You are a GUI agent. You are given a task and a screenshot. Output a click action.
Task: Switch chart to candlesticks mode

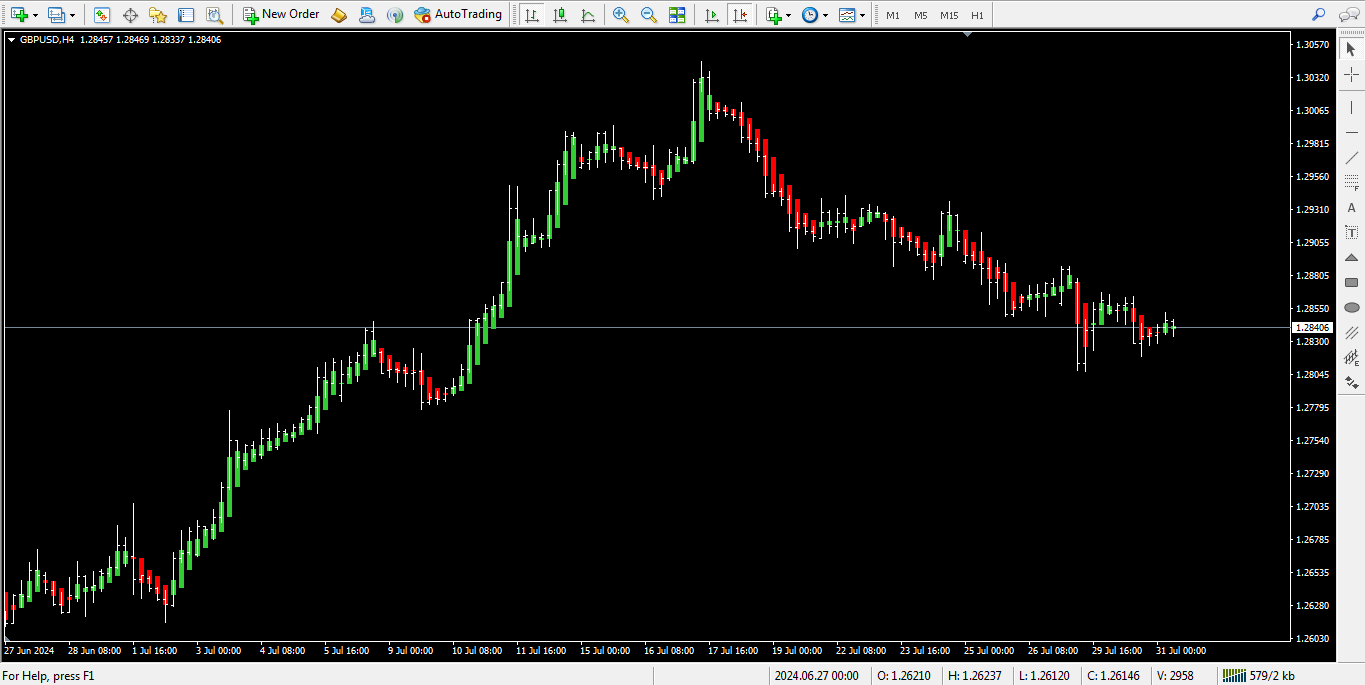[559, 15]
